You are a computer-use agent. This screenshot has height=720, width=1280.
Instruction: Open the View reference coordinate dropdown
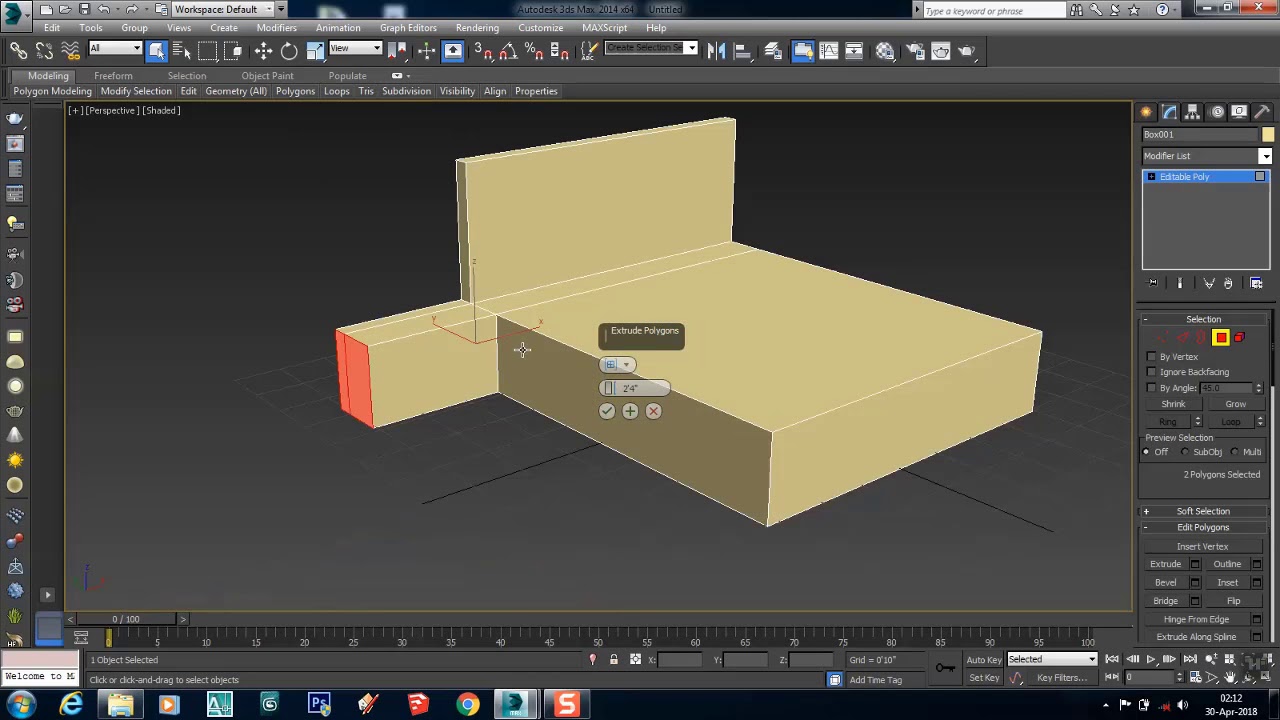(356, 49)
